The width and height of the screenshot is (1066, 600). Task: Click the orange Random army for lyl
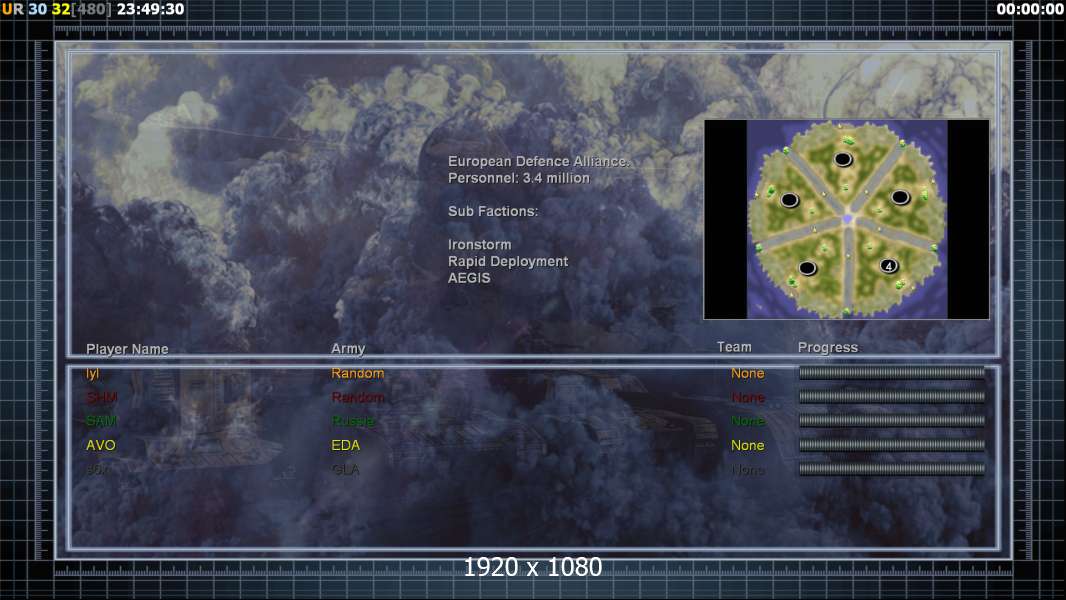click(358, 373)
